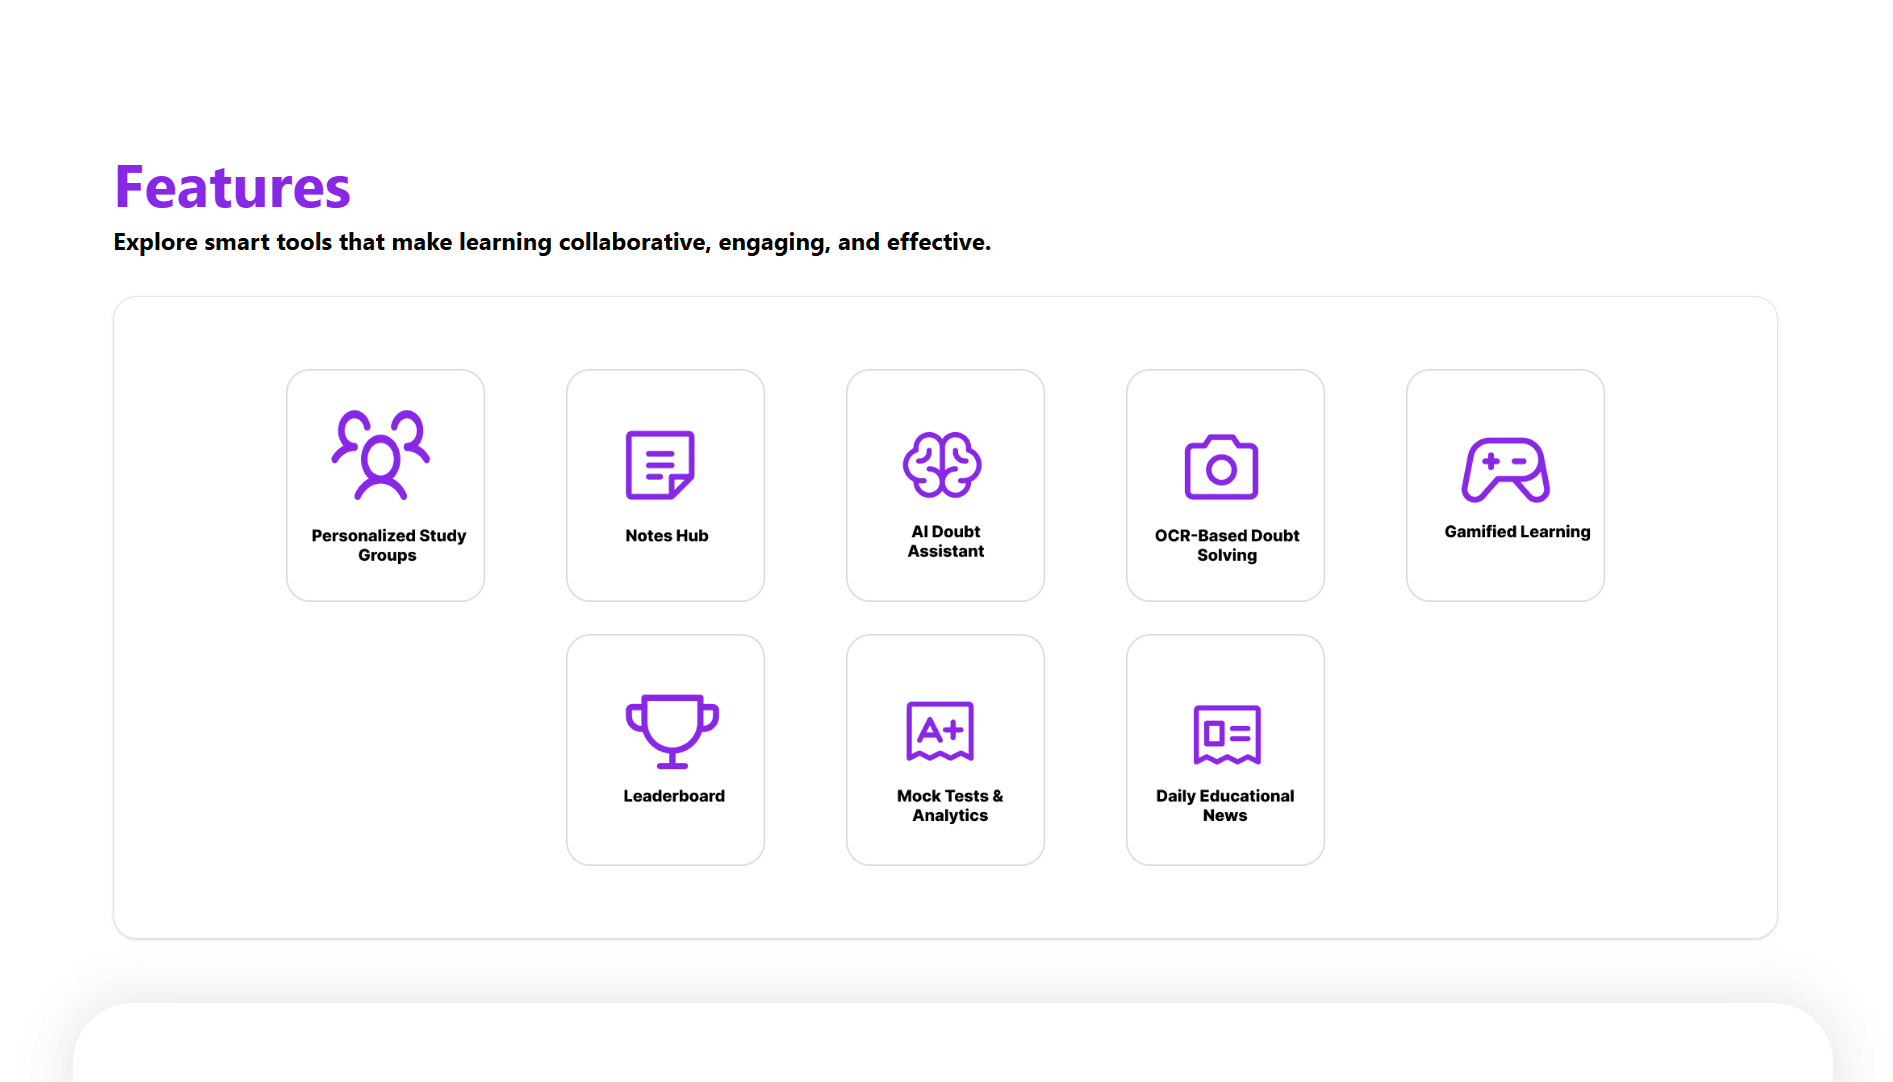Viewport: 1893px width, 1082px height.
Task: Click the Gamified Learning feature card
Action: click(x=1504, y=484)
